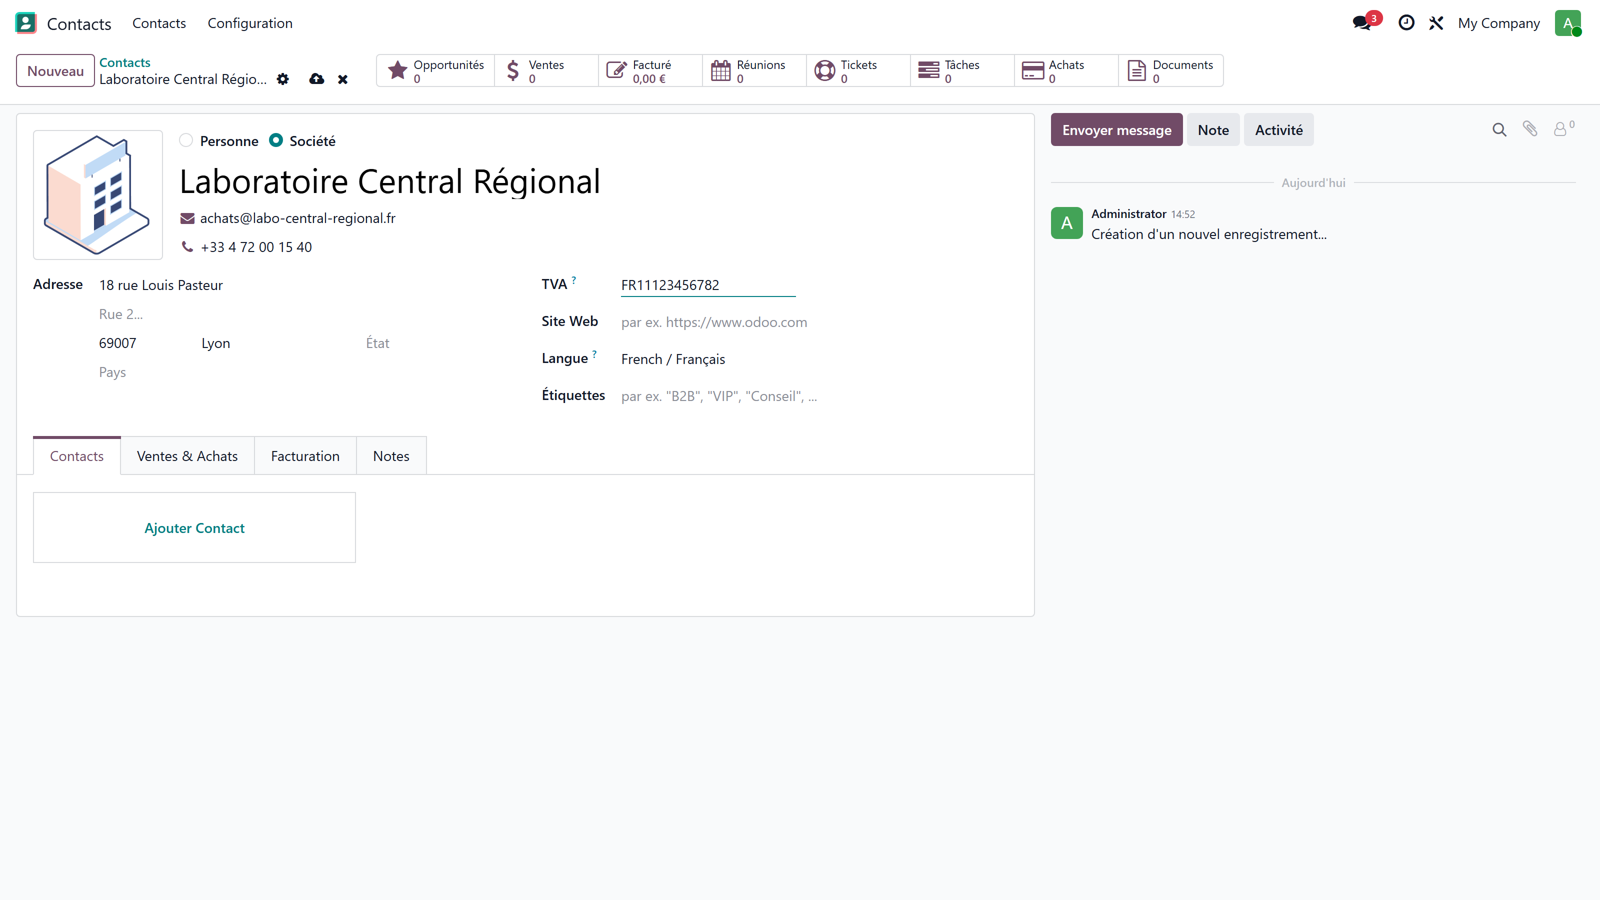Attach files using the paperclip icon

pyautogui.click(x=1530, y=129)
